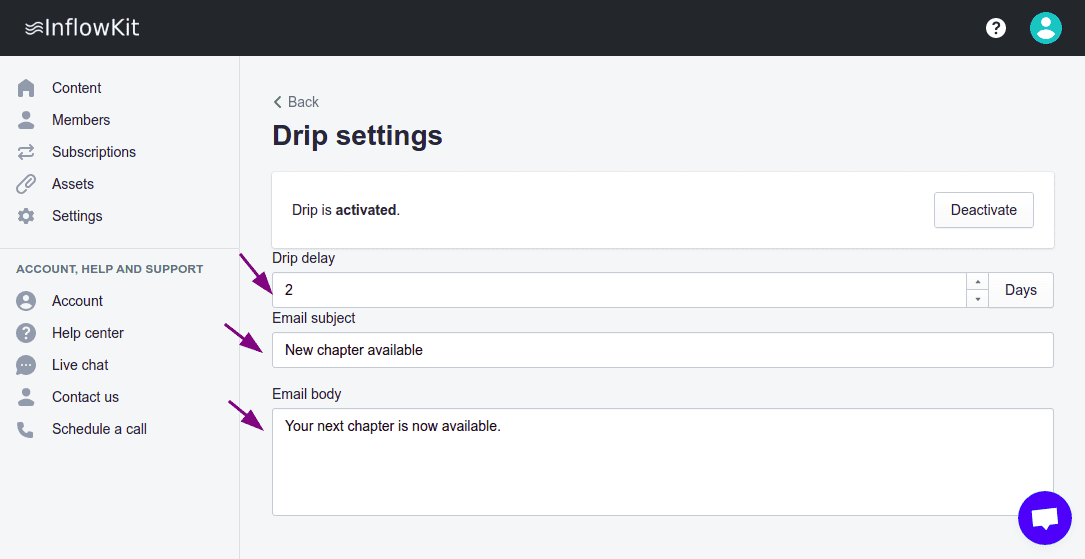Go back using the Back link
The width and height of the screenshot is (1085, 559).
tap(296, 102)
